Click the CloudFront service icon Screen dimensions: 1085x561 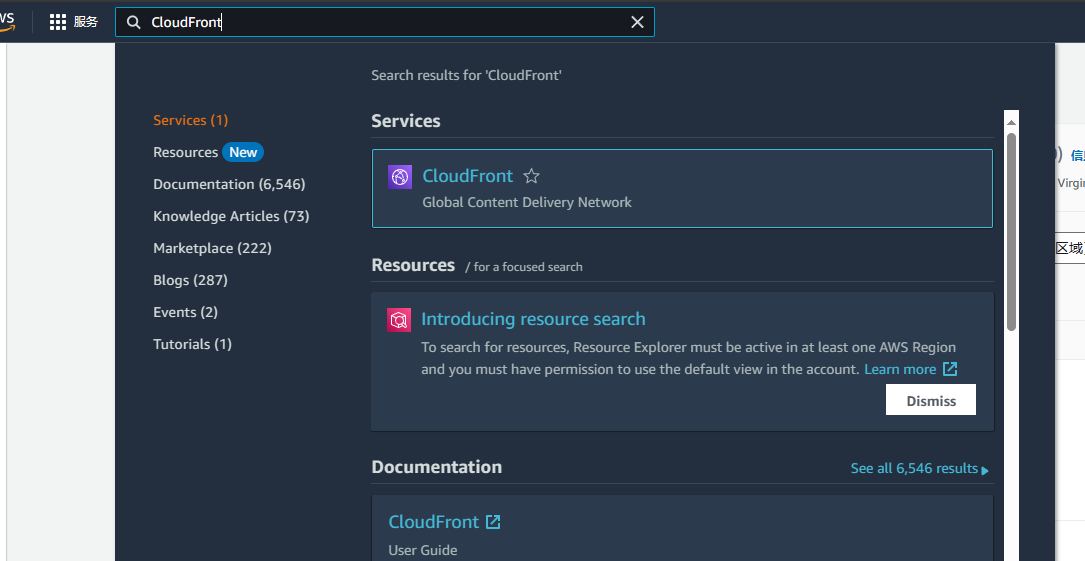(400, 177)
